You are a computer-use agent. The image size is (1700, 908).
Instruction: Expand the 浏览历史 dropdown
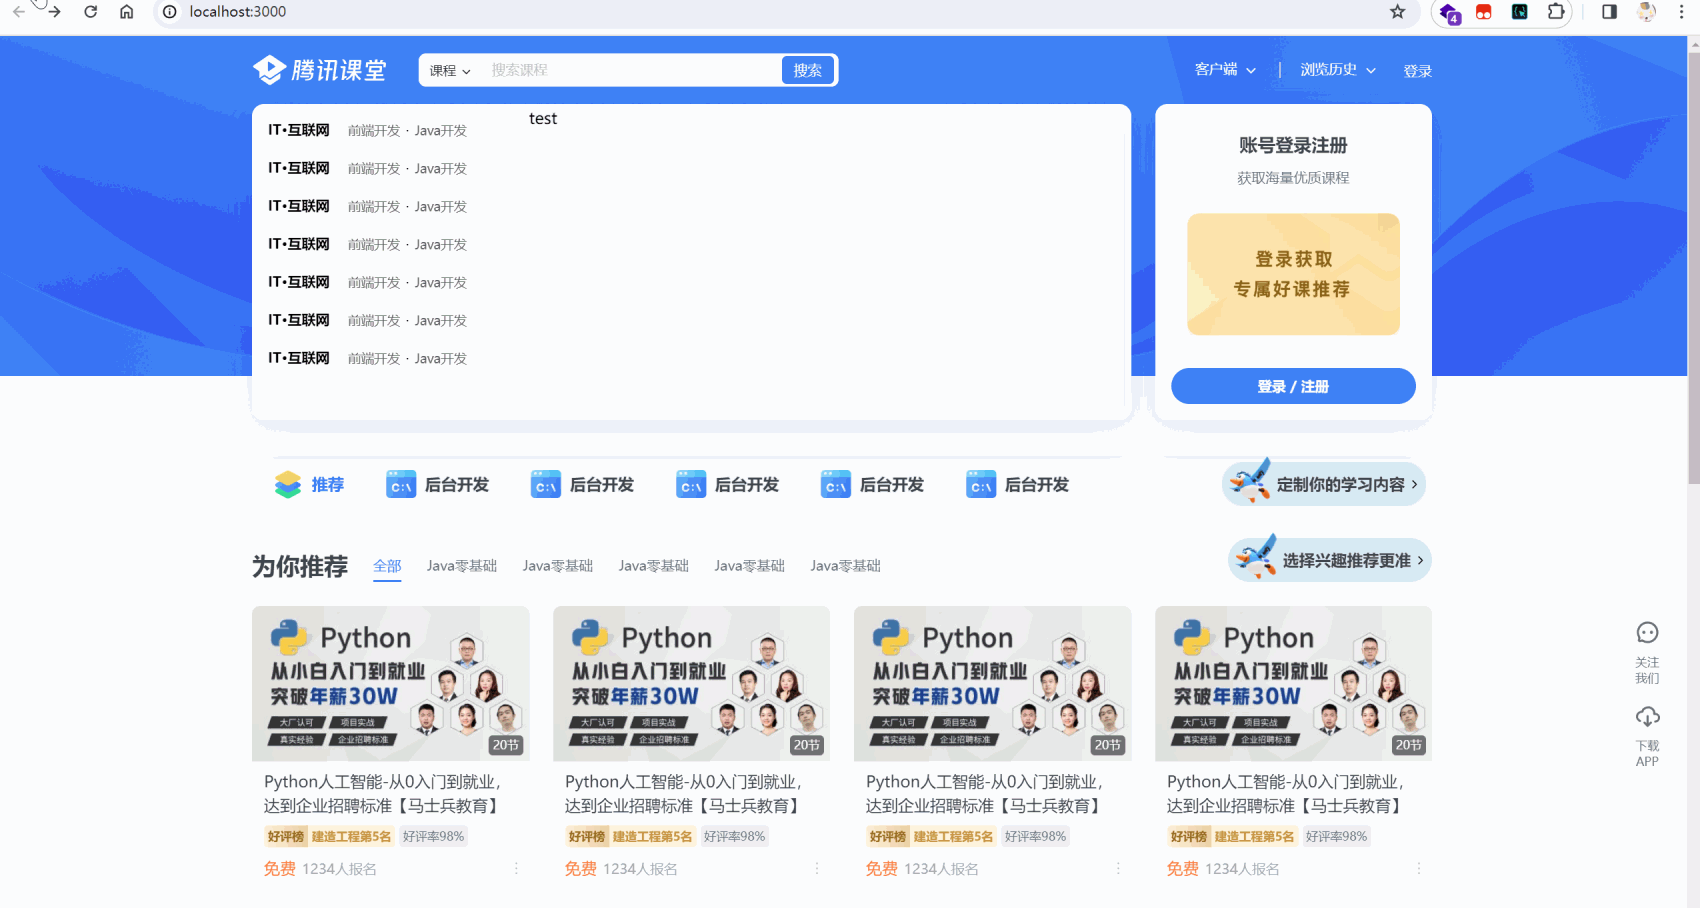pyautogui.click(x=1338, y=70)
